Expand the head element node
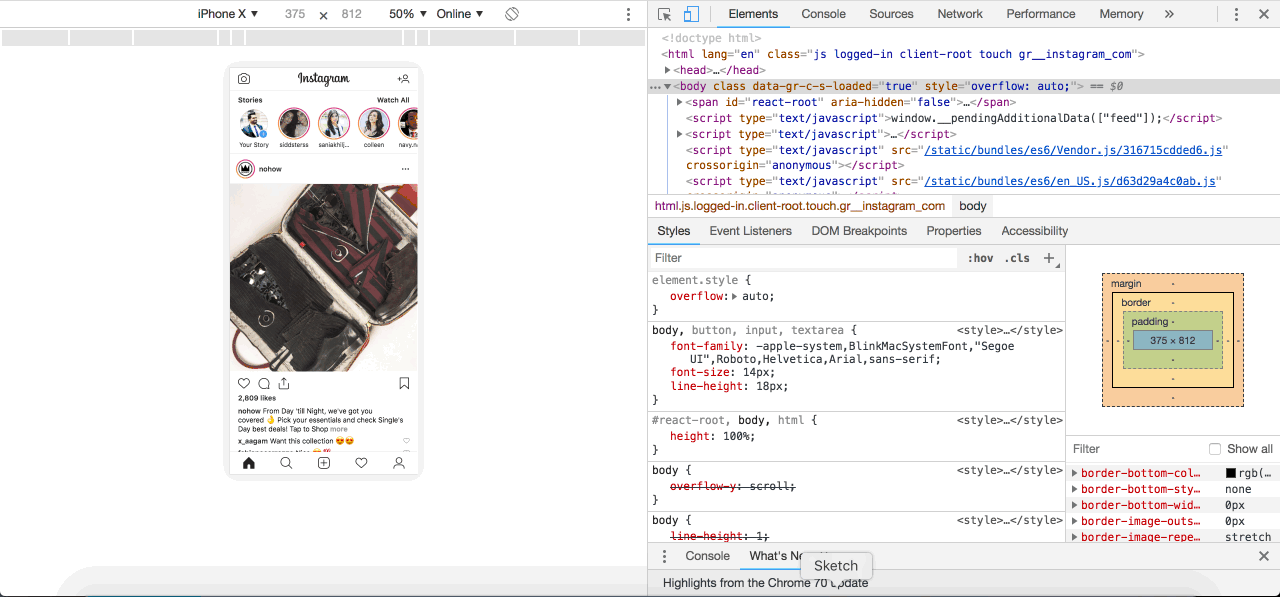The image size is (1280, 597). pyautogui.click(x=668, y=70)
